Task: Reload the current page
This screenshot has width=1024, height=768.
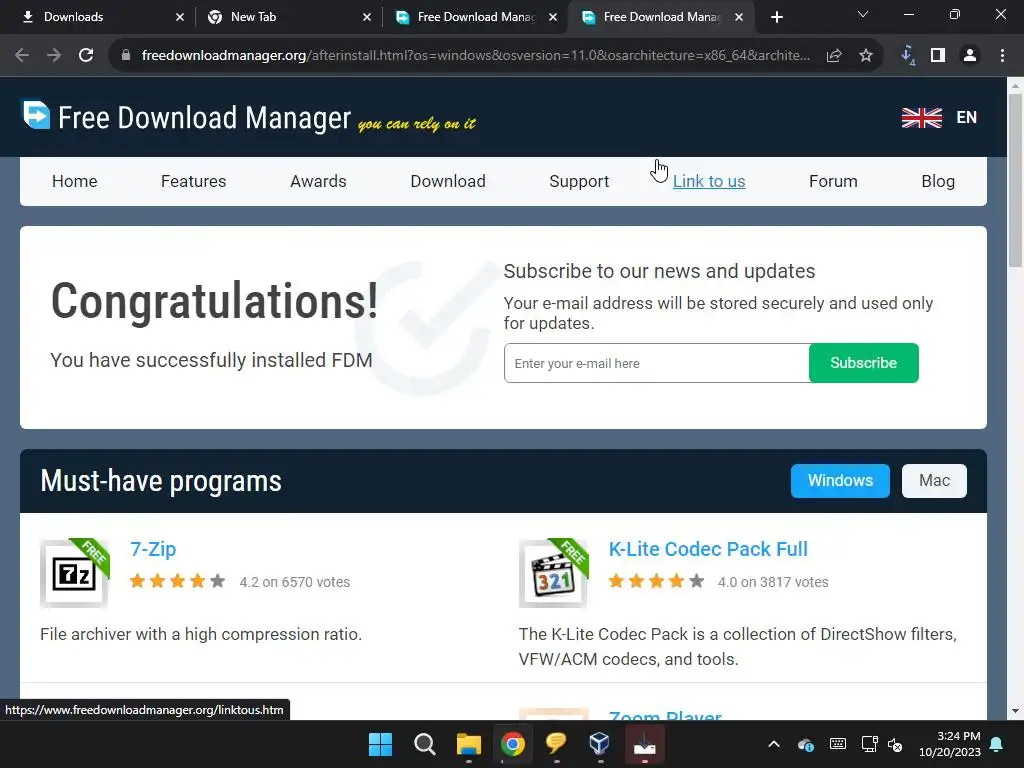Action: (x=86, y=56)
